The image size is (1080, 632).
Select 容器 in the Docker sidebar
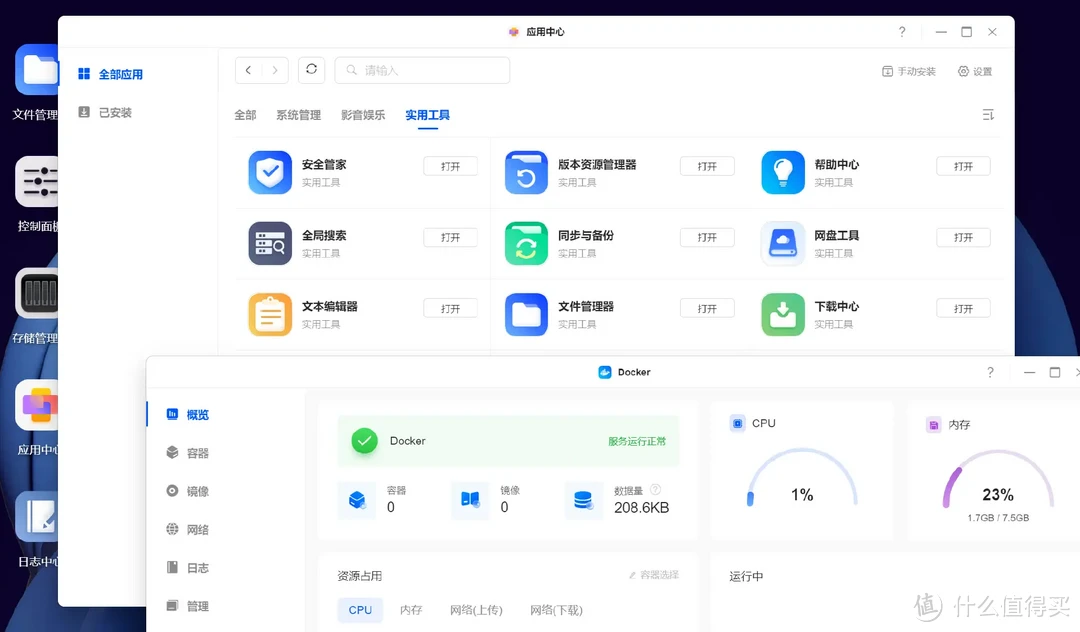tap(197, 452)
